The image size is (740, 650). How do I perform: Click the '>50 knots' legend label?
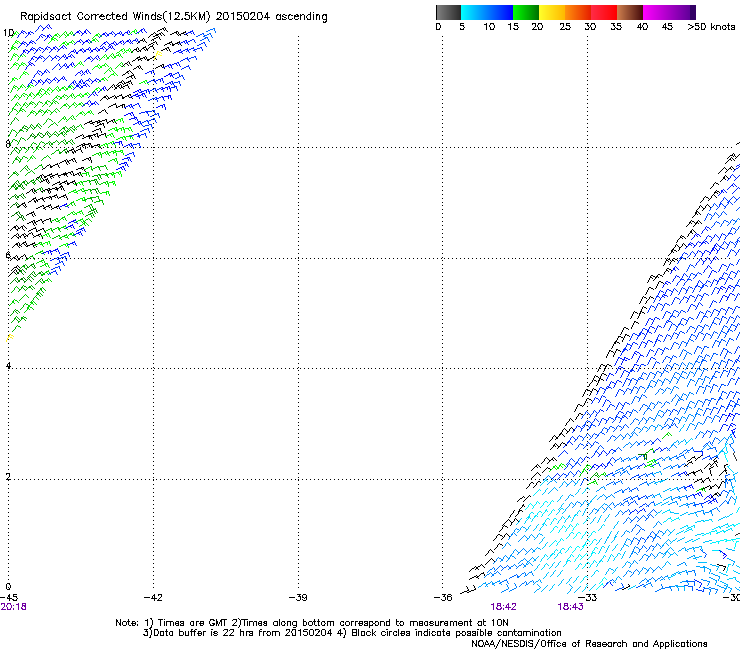pyautogui.click(x=711, y=27)
